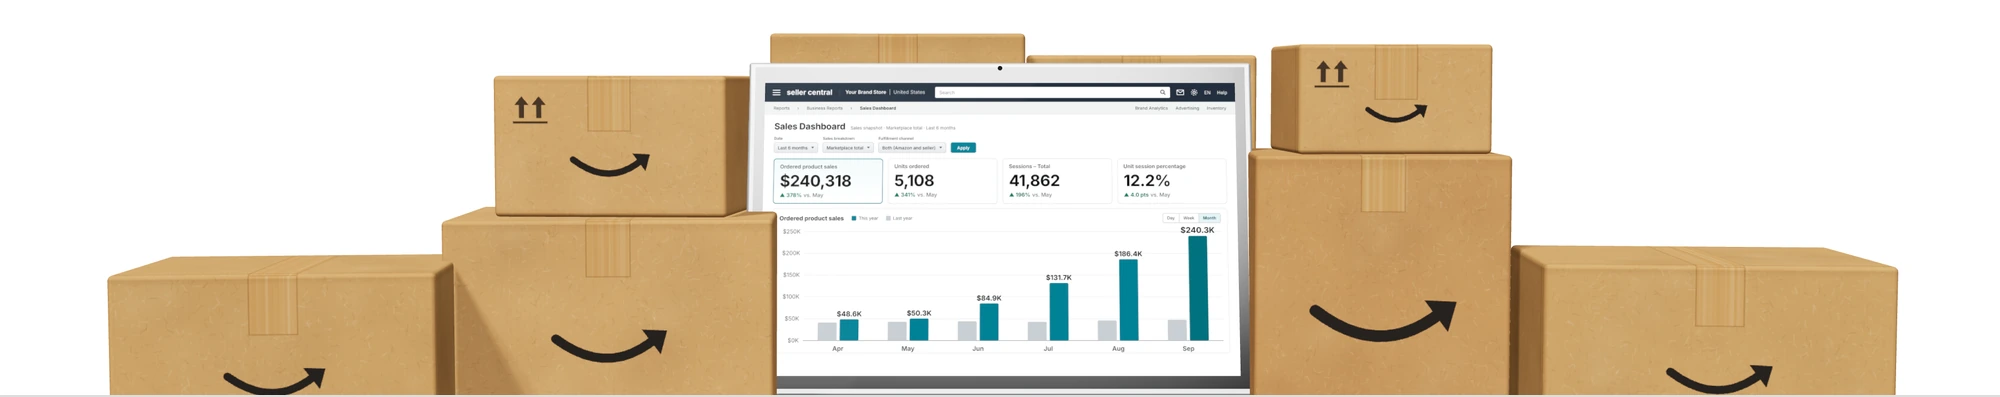Open the mail messages icon

click(1180, 92)
